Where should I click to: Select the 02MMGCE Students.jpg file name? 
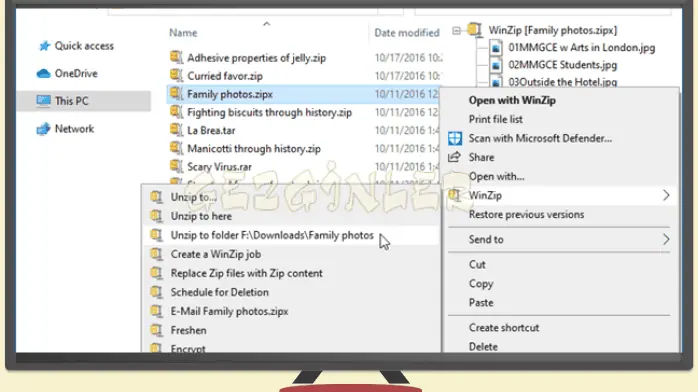563,65
